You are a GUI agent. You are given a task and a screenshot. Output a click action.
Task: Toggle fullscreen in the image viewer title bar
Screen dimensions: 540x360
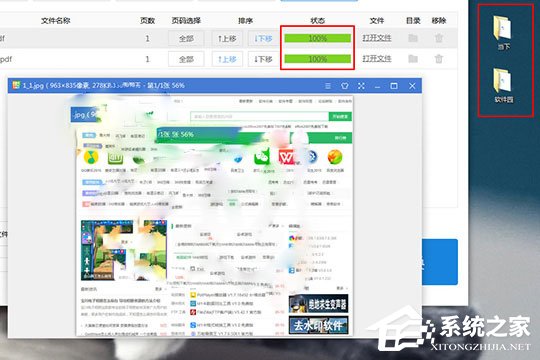[361, 86]
